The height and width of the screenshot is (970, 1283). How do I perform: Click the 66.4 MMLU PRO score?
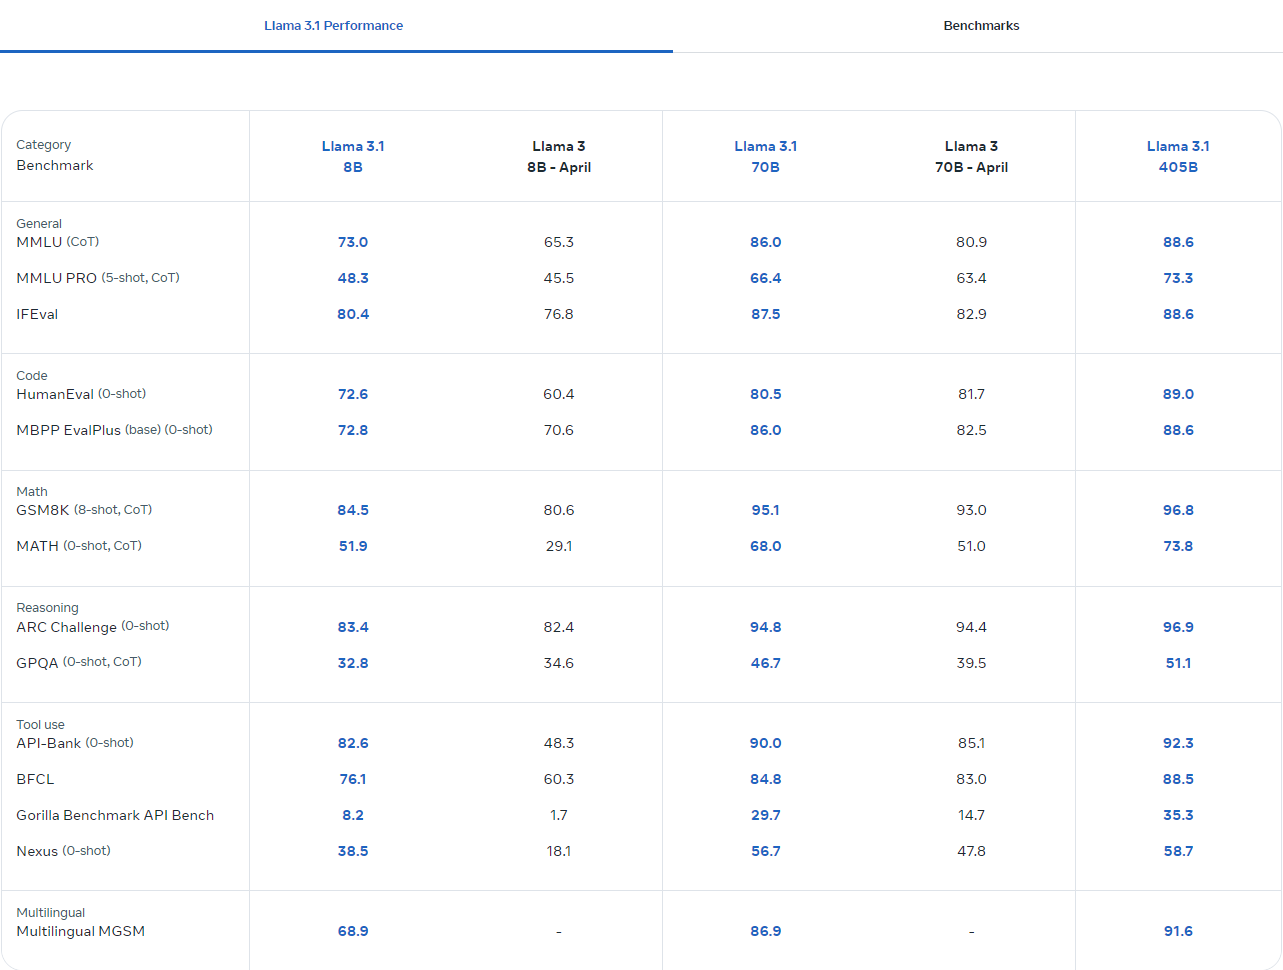pyautogui.click(x=766, y=278)
